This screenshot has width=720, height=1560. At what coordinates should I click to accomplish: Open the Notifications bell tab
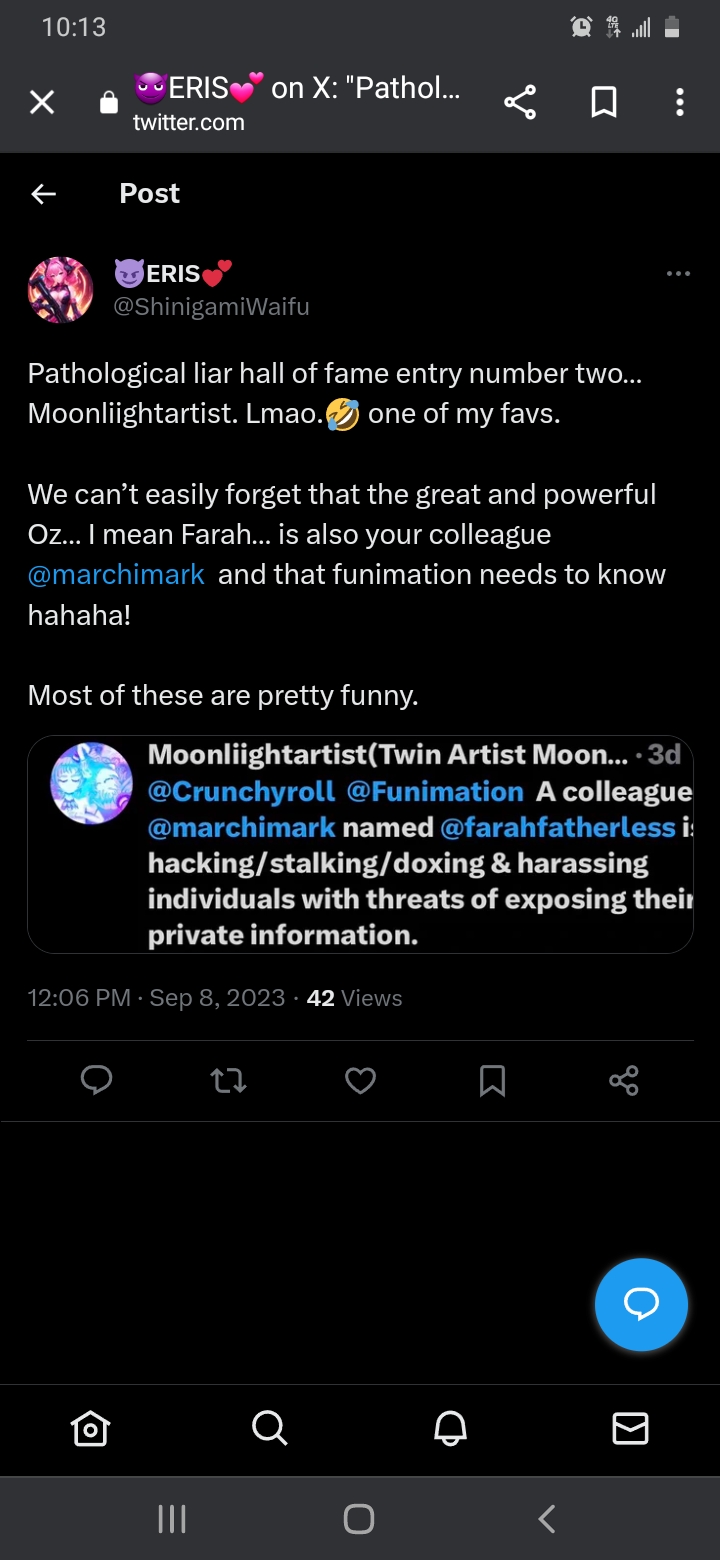(x=450, y=1429)
